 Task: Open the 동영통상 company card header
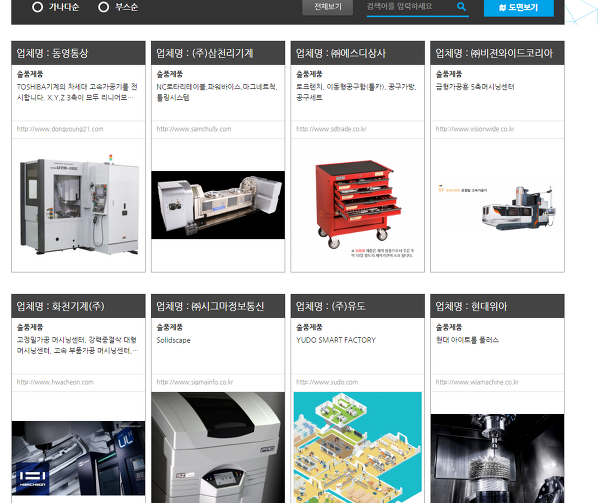pyautogui.click(x=78, y=53)
